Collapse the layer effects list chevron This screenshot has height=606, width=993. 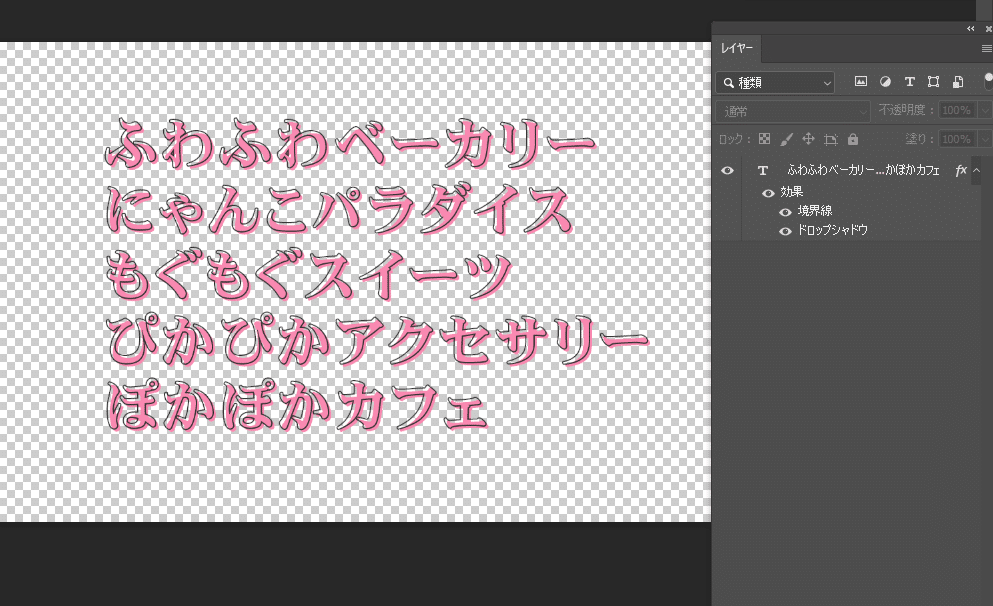977,170
